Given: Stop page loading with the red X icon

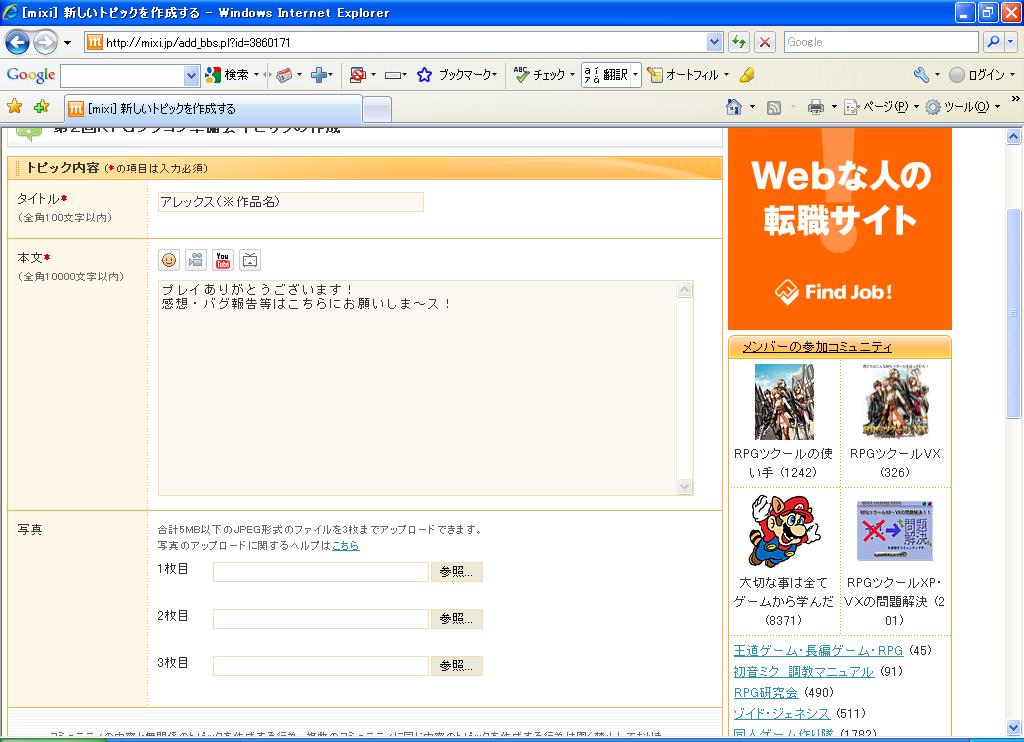Looking at the screenshot, I should coord(765,42).
